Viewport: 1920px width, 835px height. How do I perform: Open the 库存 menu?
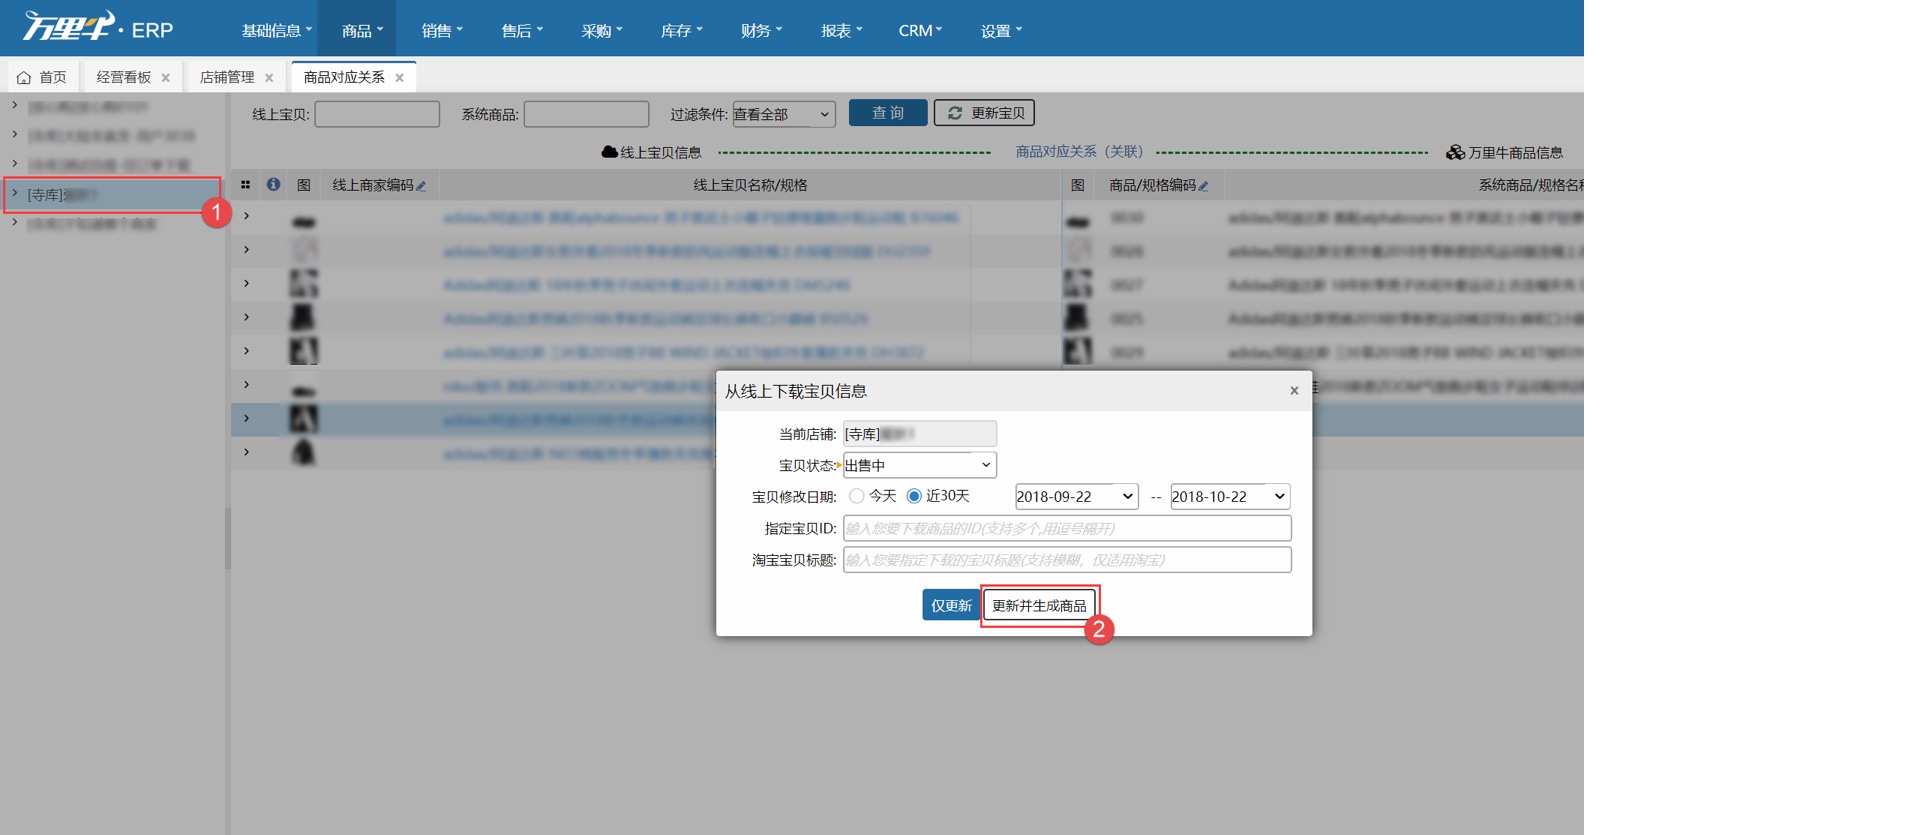pos(682,30)
